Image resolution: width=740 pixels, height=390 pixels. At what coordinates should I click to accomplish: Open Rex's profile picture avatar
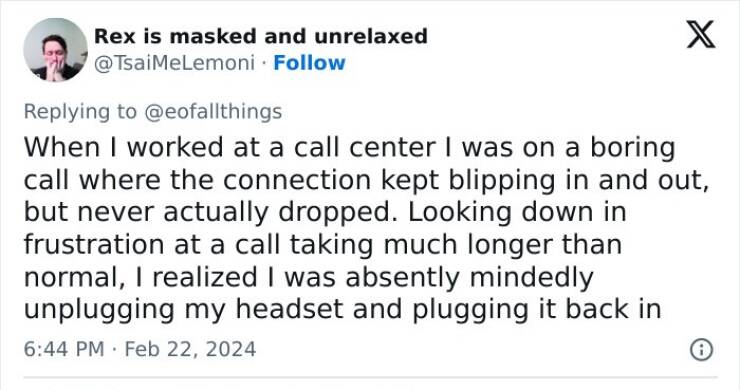click(55, 50)
